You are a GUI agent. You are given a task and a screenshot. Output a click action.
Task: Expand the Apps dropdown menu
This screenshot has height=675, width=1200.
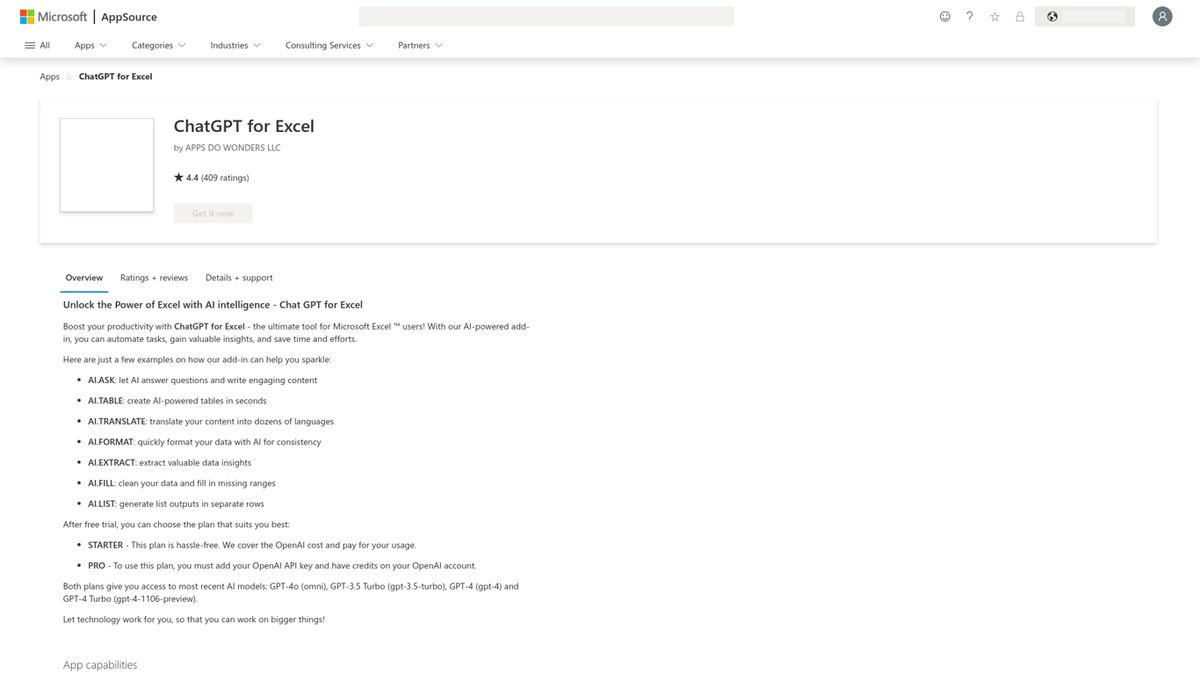pyautogui.click(x=90, y=45)
